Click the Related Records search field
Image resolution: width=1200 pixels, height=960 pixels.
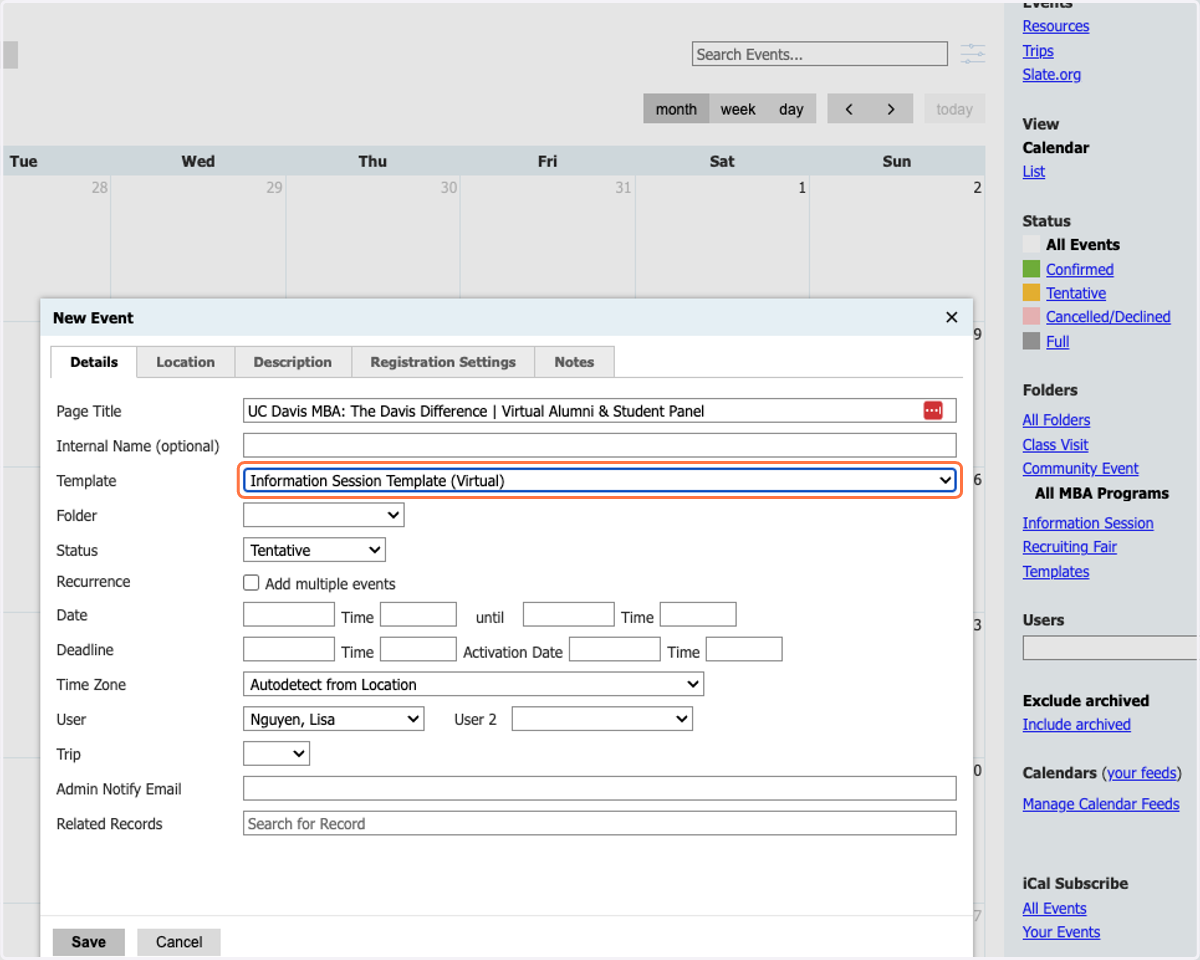600,823
